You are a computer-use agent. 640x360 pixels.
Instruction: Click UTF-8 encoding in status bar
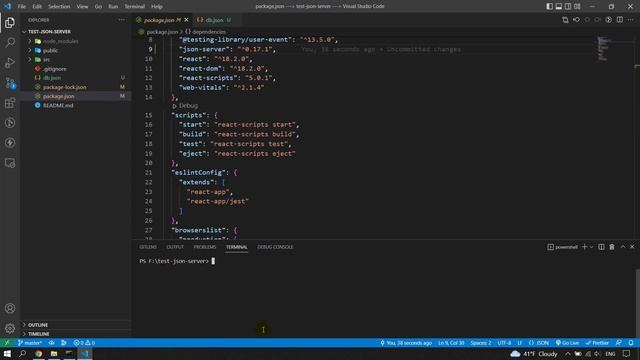504,343
